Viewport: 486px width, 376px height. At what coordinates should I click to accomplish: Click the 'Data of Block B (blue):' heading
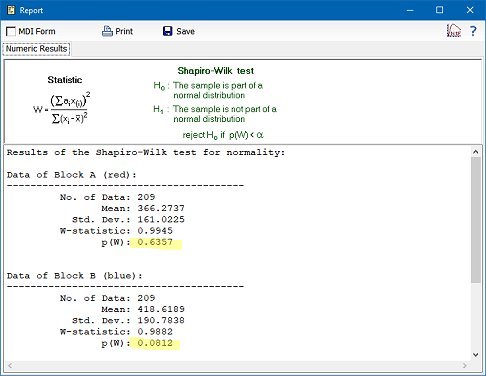tap(75, 276)
